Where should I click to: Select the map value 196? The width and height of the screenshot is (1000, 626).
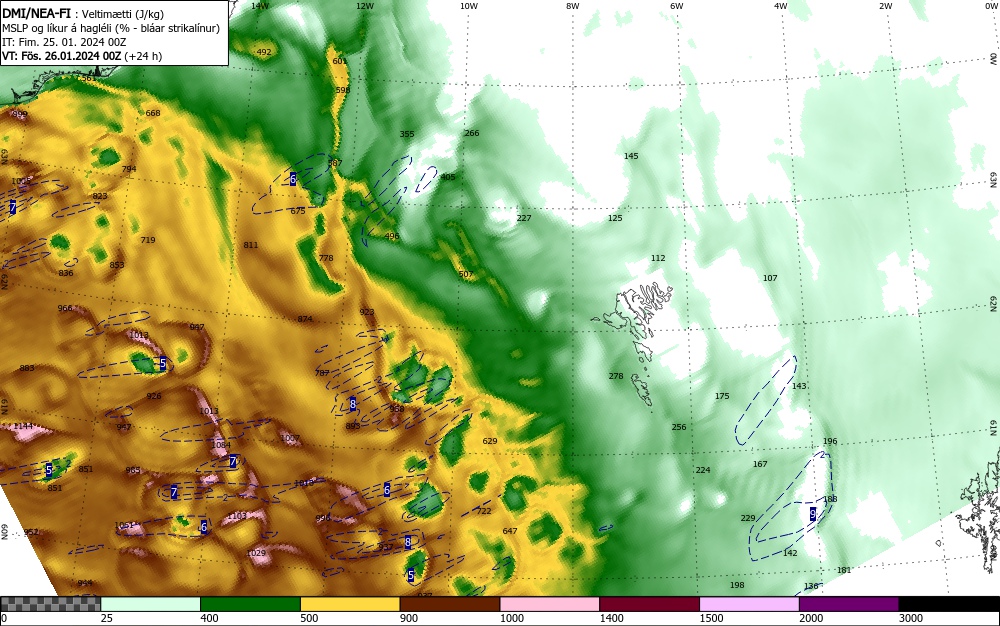tap(830, 441)
